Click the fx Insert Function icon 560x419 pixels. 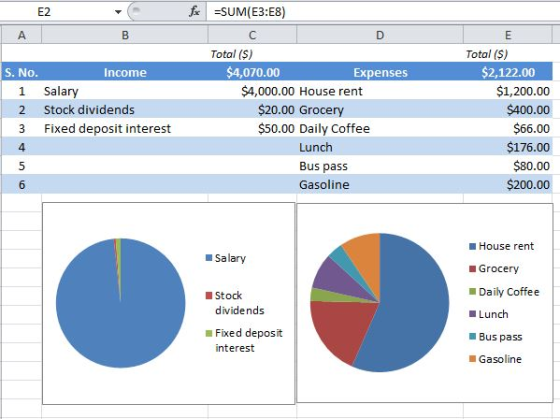[194, 12]
